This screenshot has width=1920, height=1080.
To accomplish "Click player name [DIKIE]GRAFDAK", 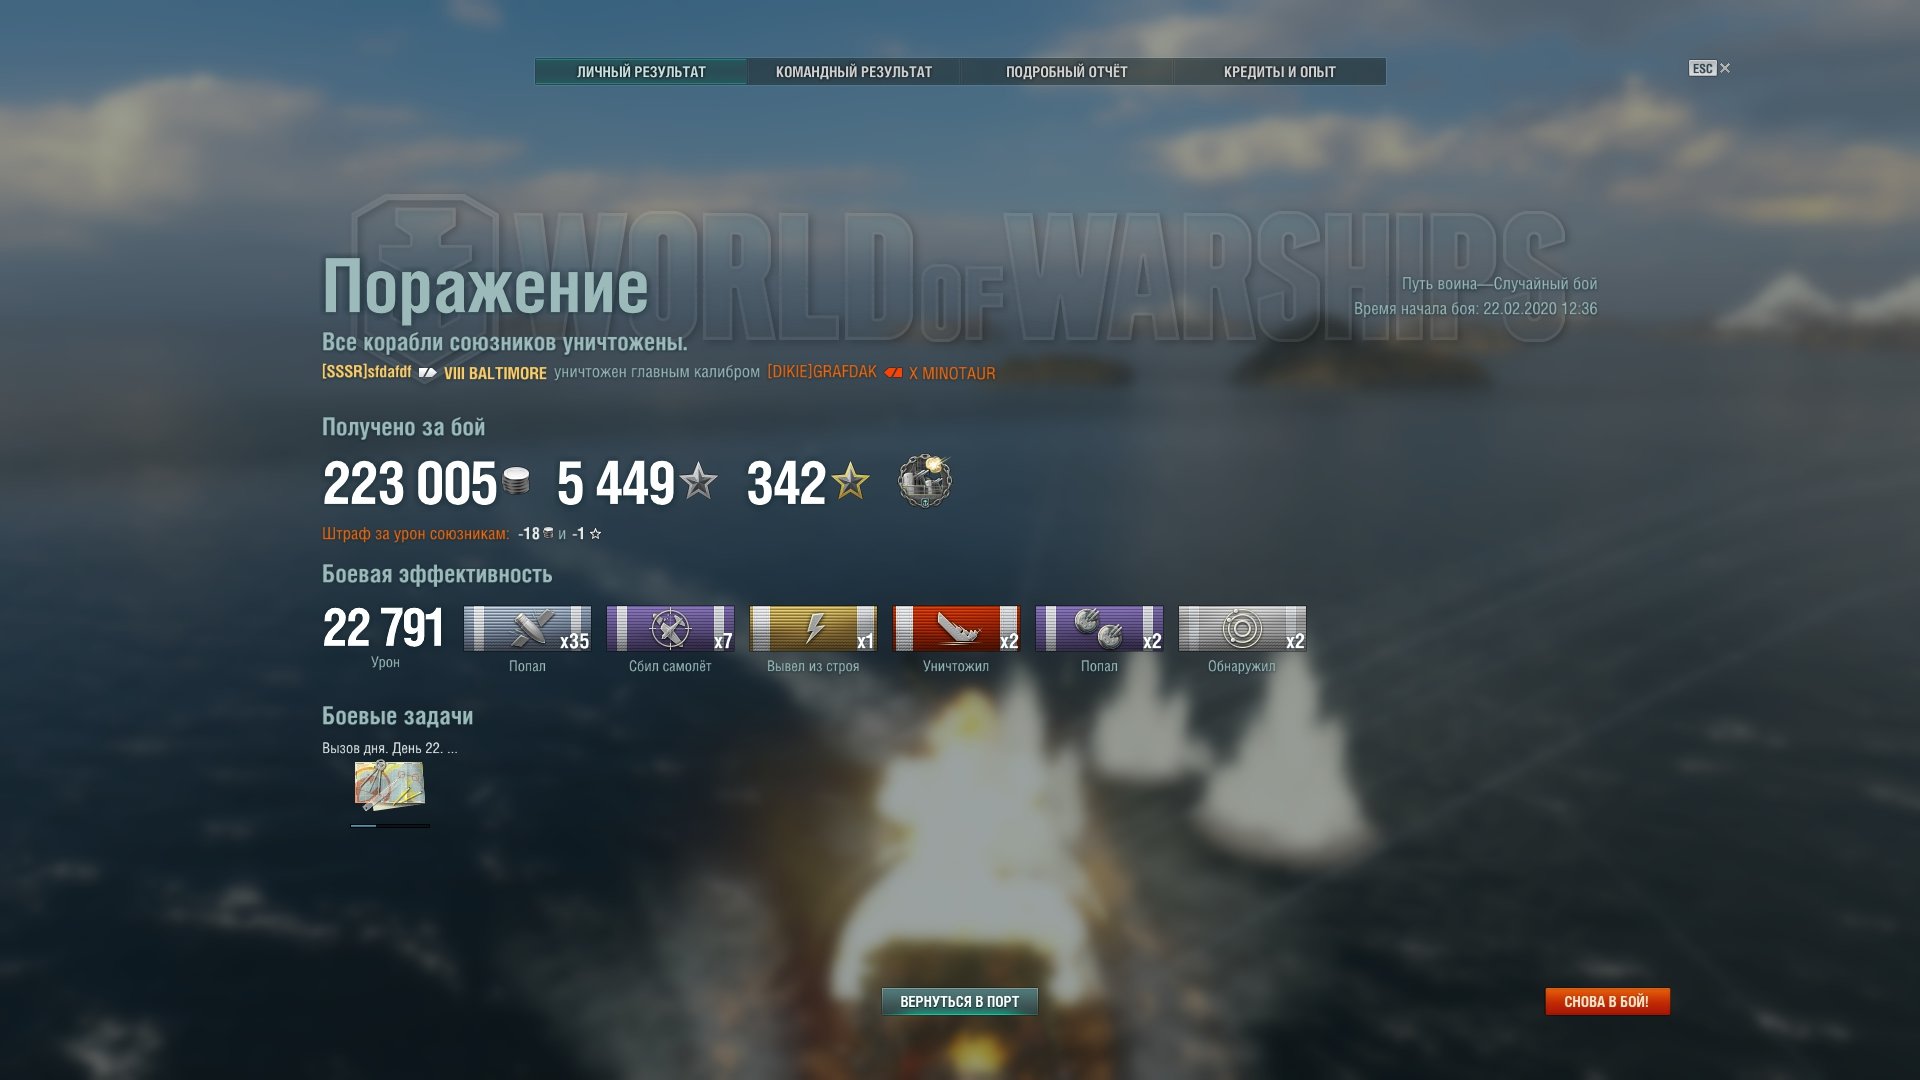I will coord(822,372).
